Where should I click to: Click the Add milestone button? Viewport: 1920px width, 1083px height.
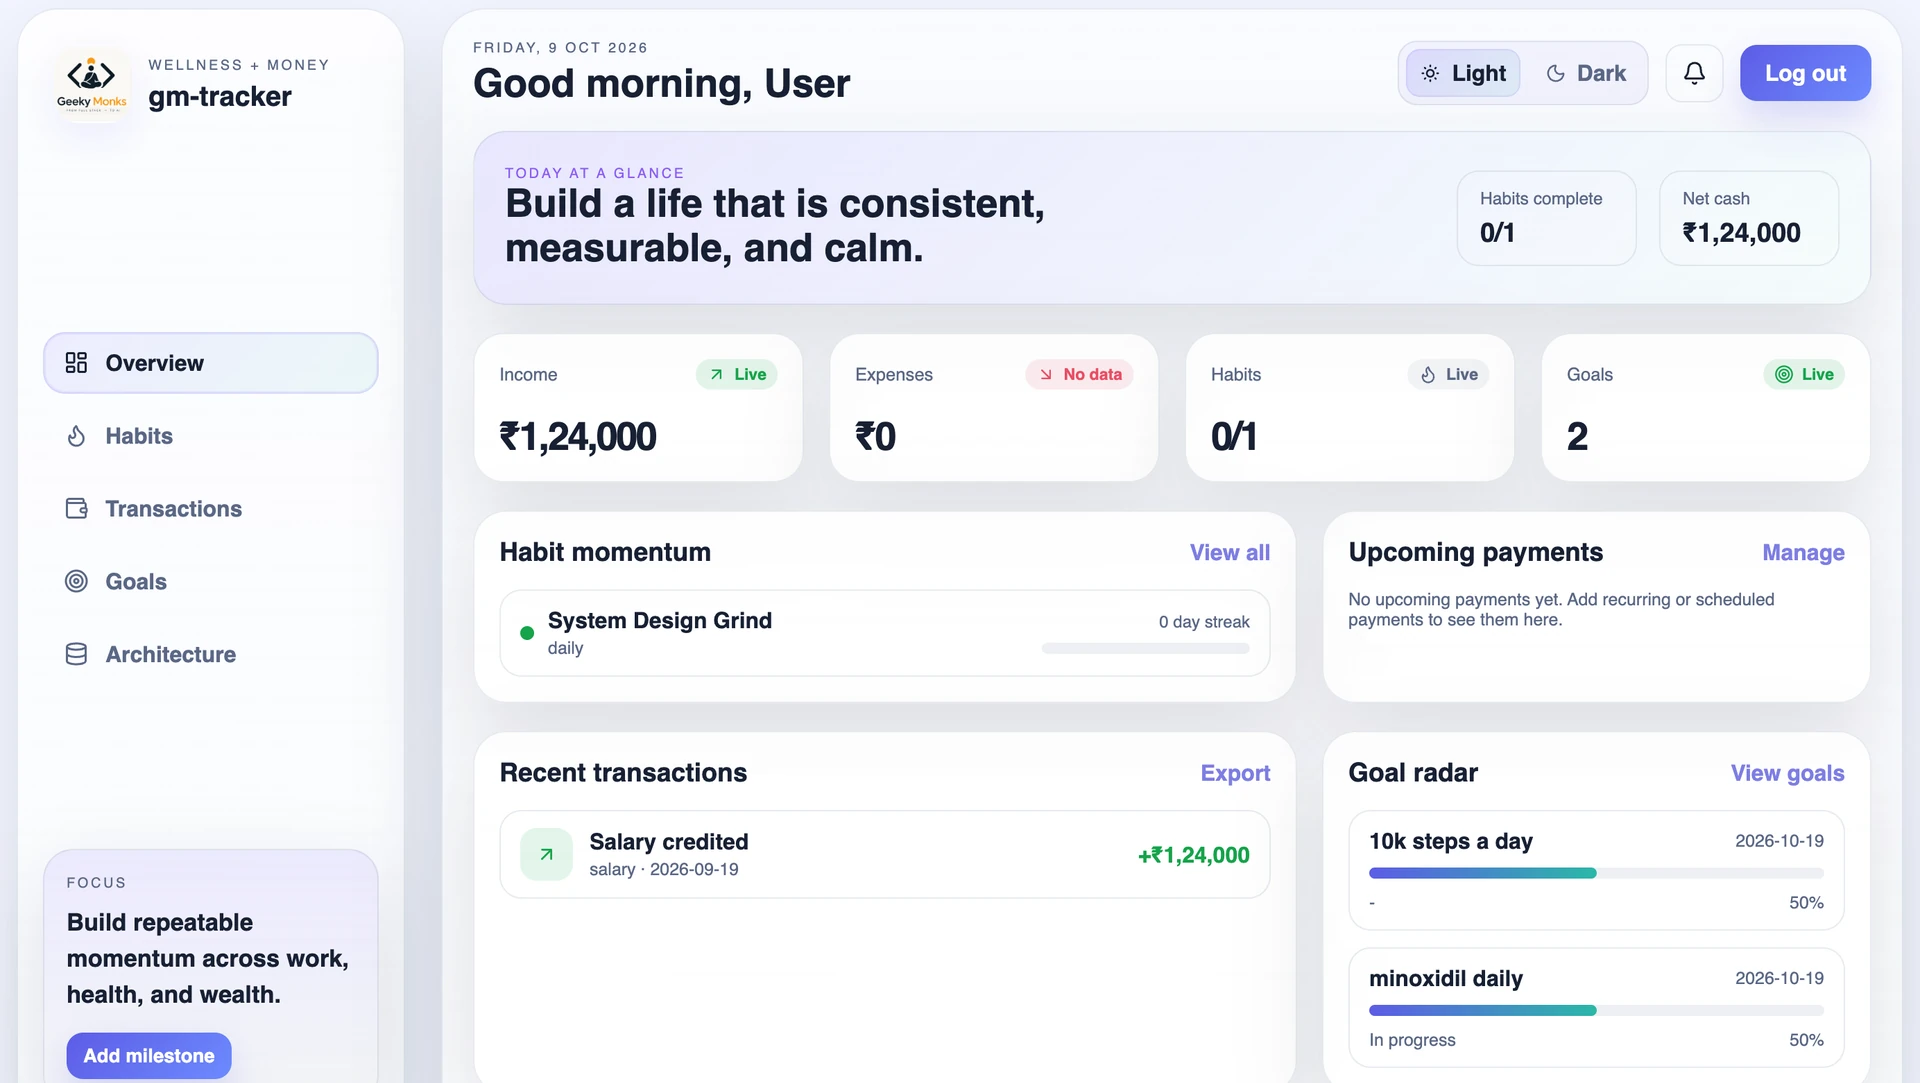[x=149, y=1055]
